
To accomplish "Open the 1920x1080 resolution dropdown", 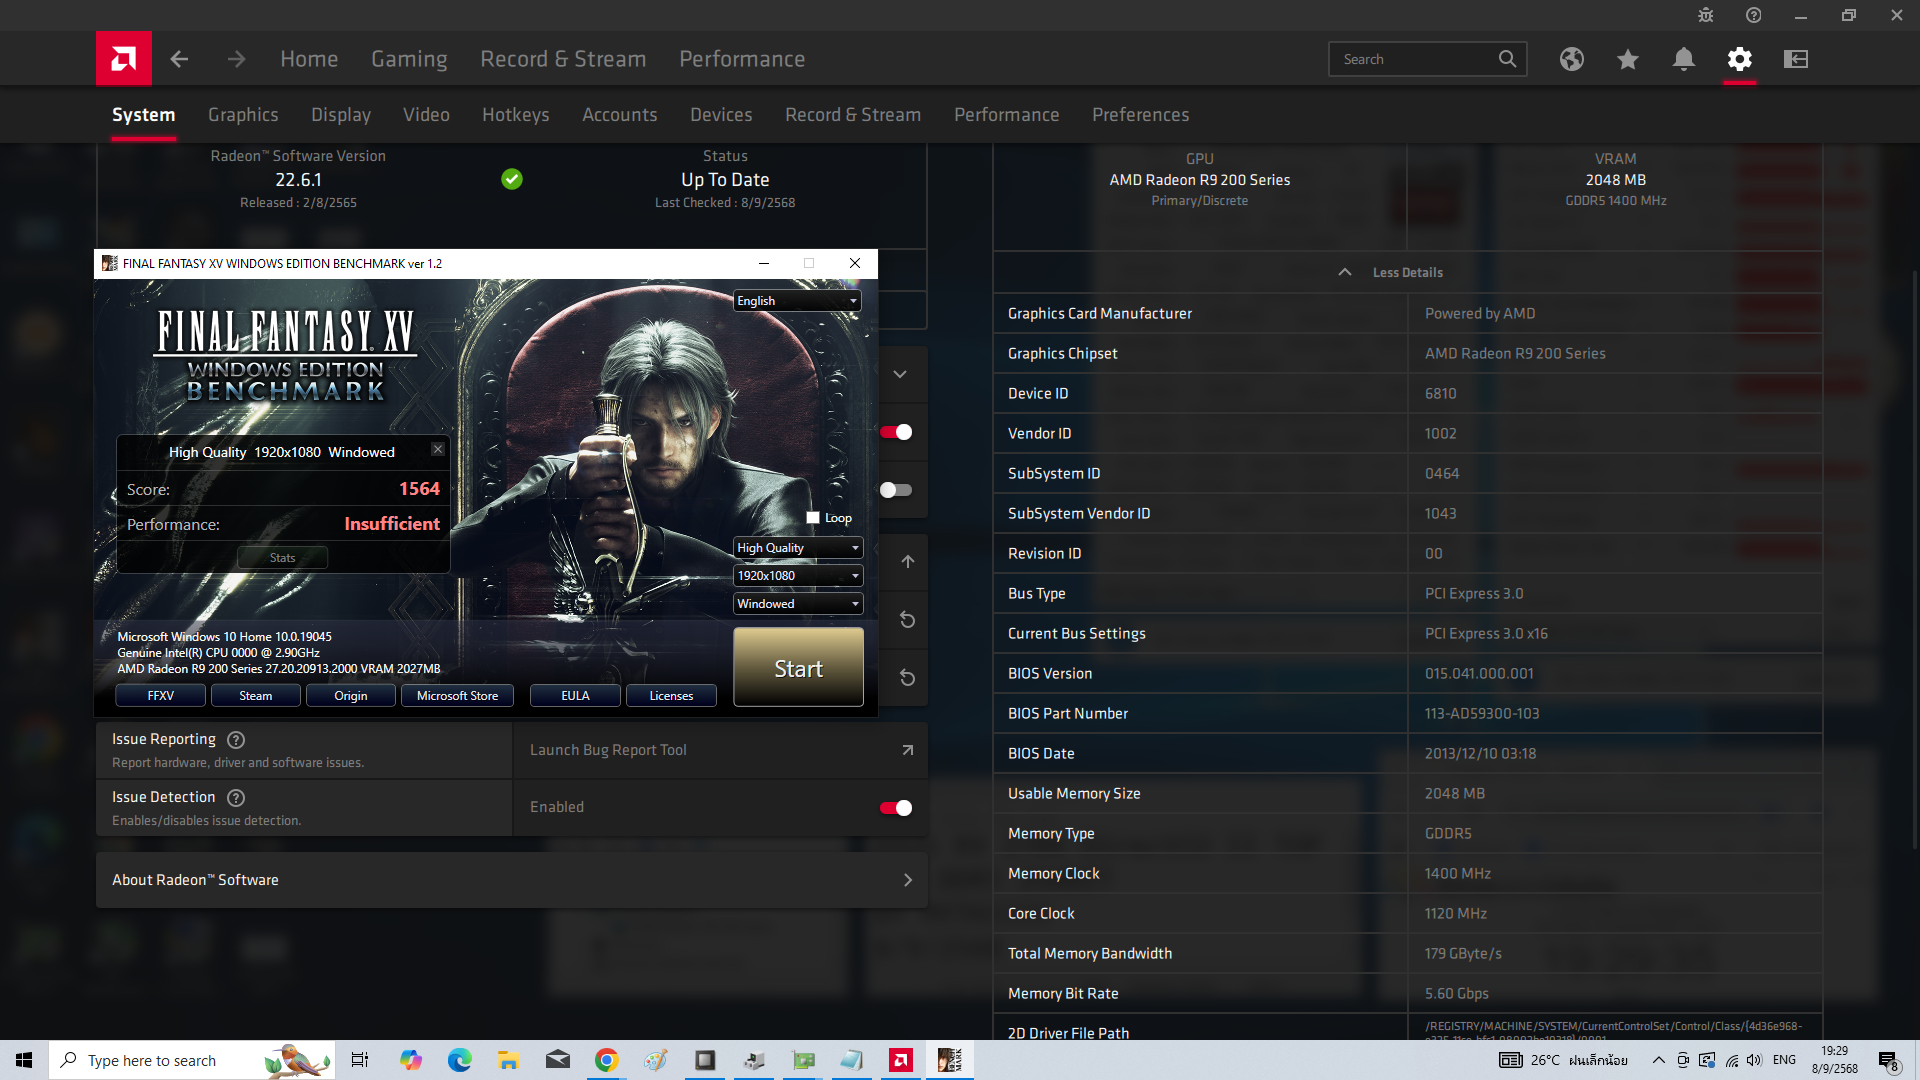I will point(797,576).
